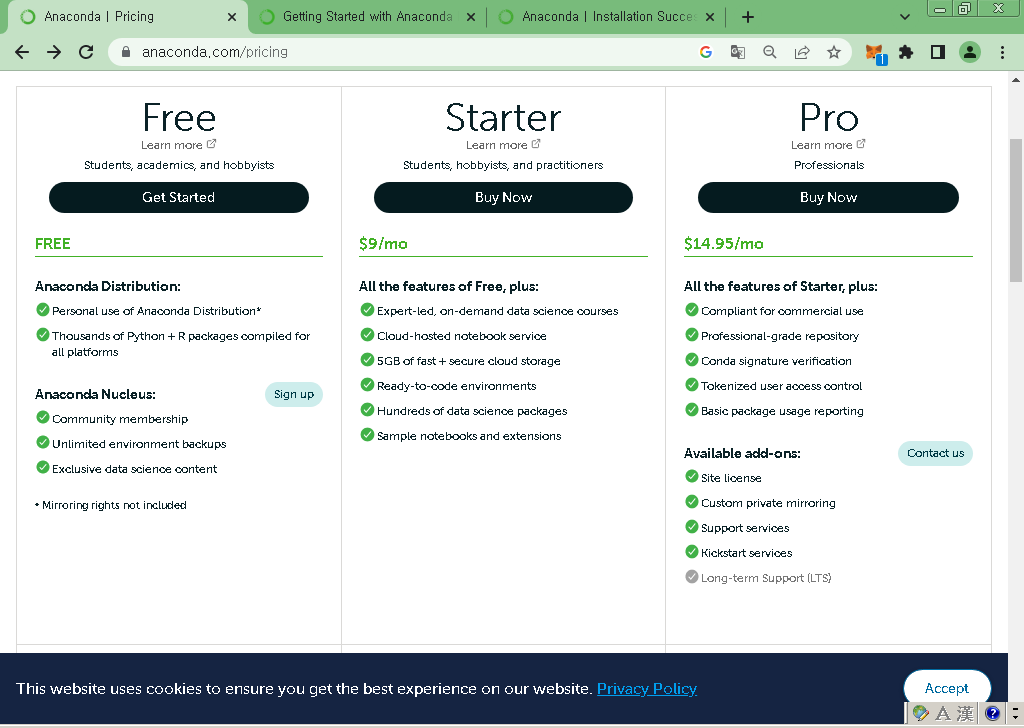
Task: Click Buy Now for Starter plan
Action: [503, 197]
